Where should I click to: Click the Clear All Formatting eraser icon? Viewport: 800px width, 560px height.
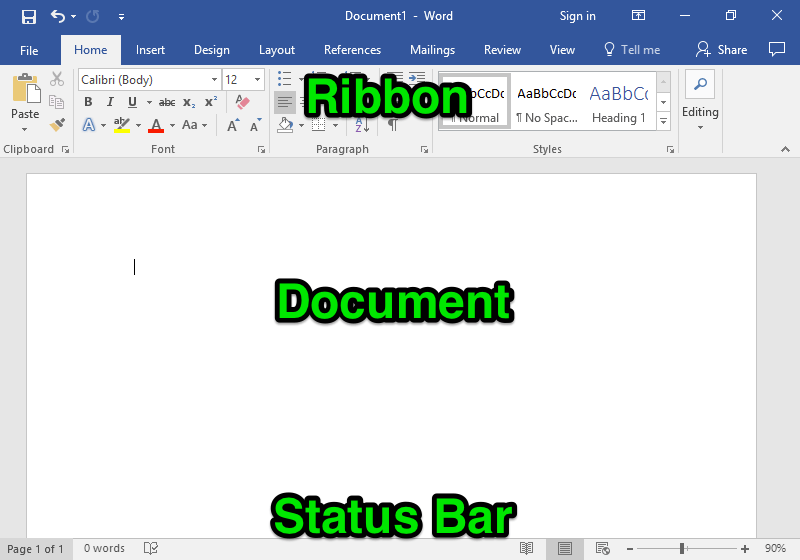(x=241, y=102)
